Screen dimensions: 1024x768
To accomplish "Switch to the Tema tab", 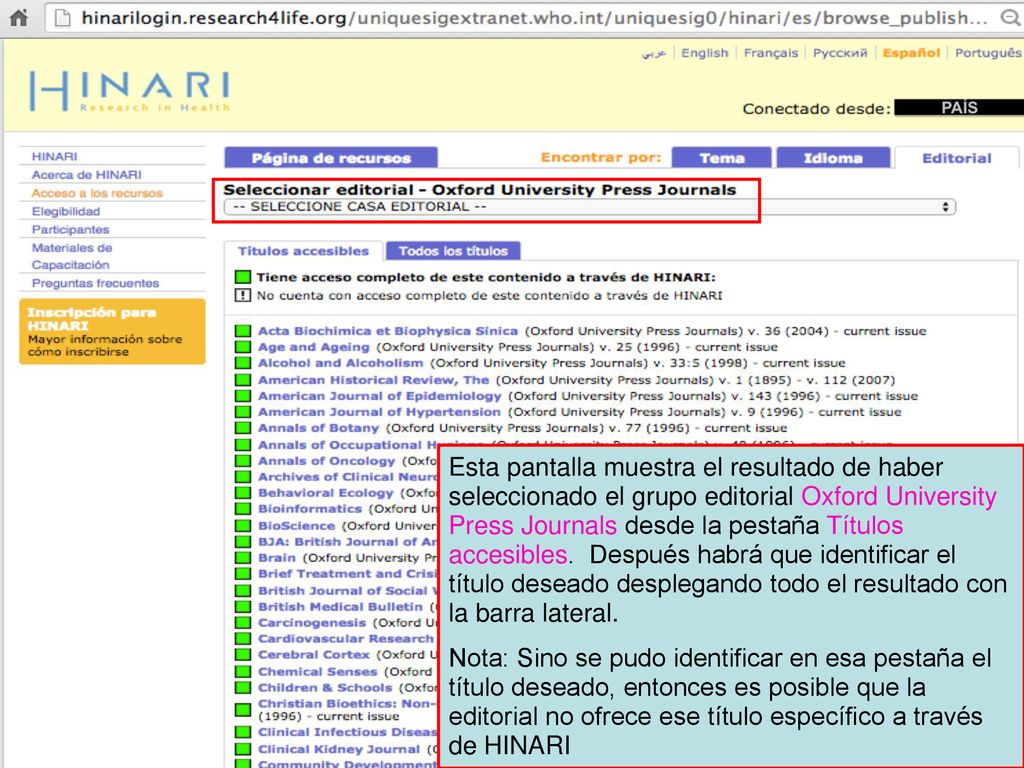I will (722, 158).
